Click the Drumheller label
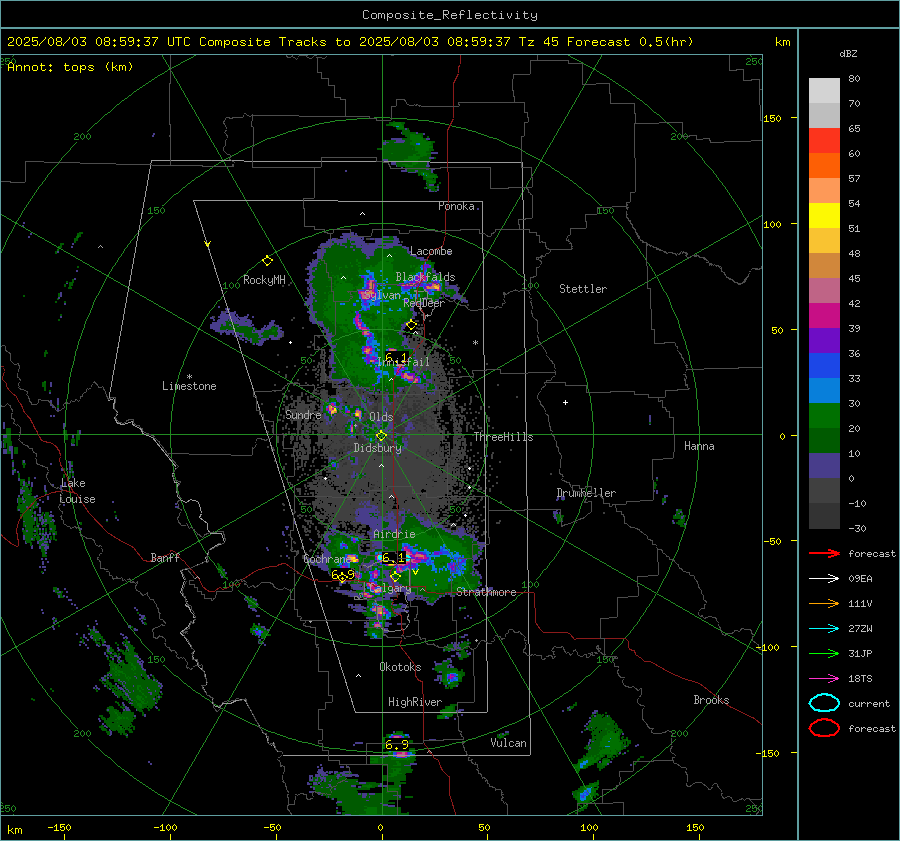Screen dimensions: 900x841 pos(586,493)
